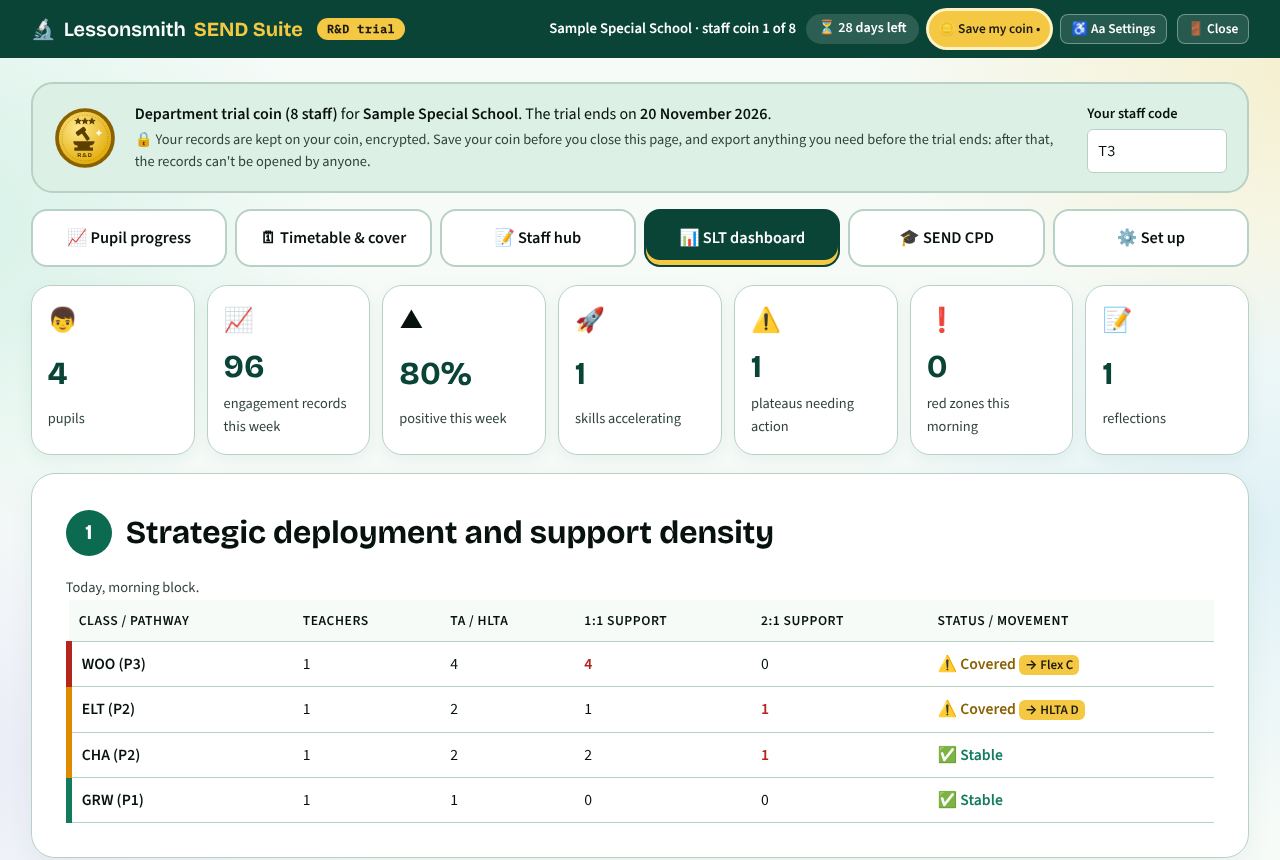Click the Lessonsmith microscope logo icon

coord(43,29)
